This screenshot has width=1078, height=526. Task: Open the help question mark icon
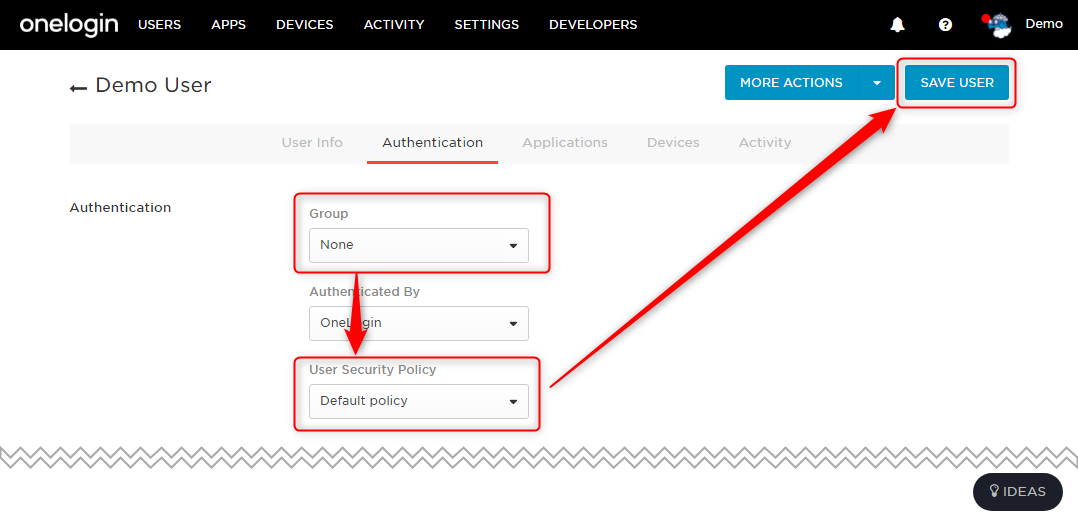tap(945, 25)
